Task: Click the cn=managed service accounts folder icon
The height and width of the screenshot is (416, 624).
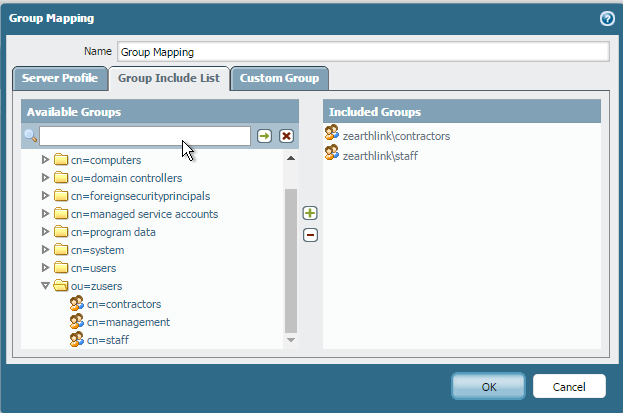Action: (x=60, y=214)
